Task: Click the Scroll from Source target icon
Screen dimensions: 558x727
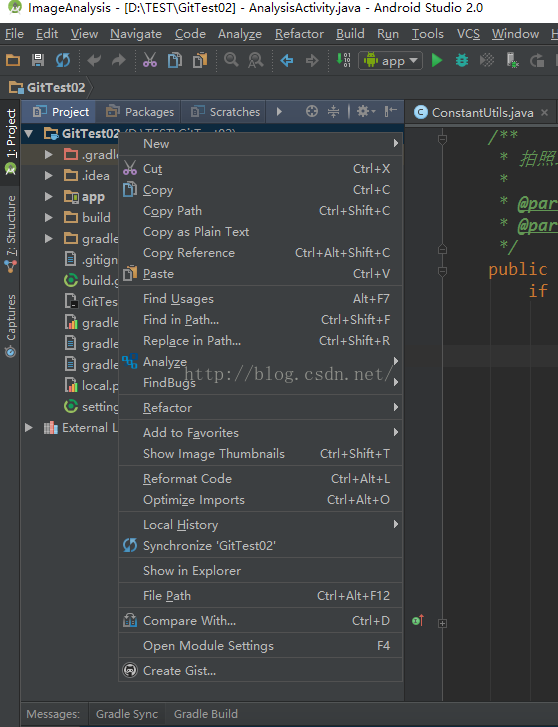Action: (312, 111)
